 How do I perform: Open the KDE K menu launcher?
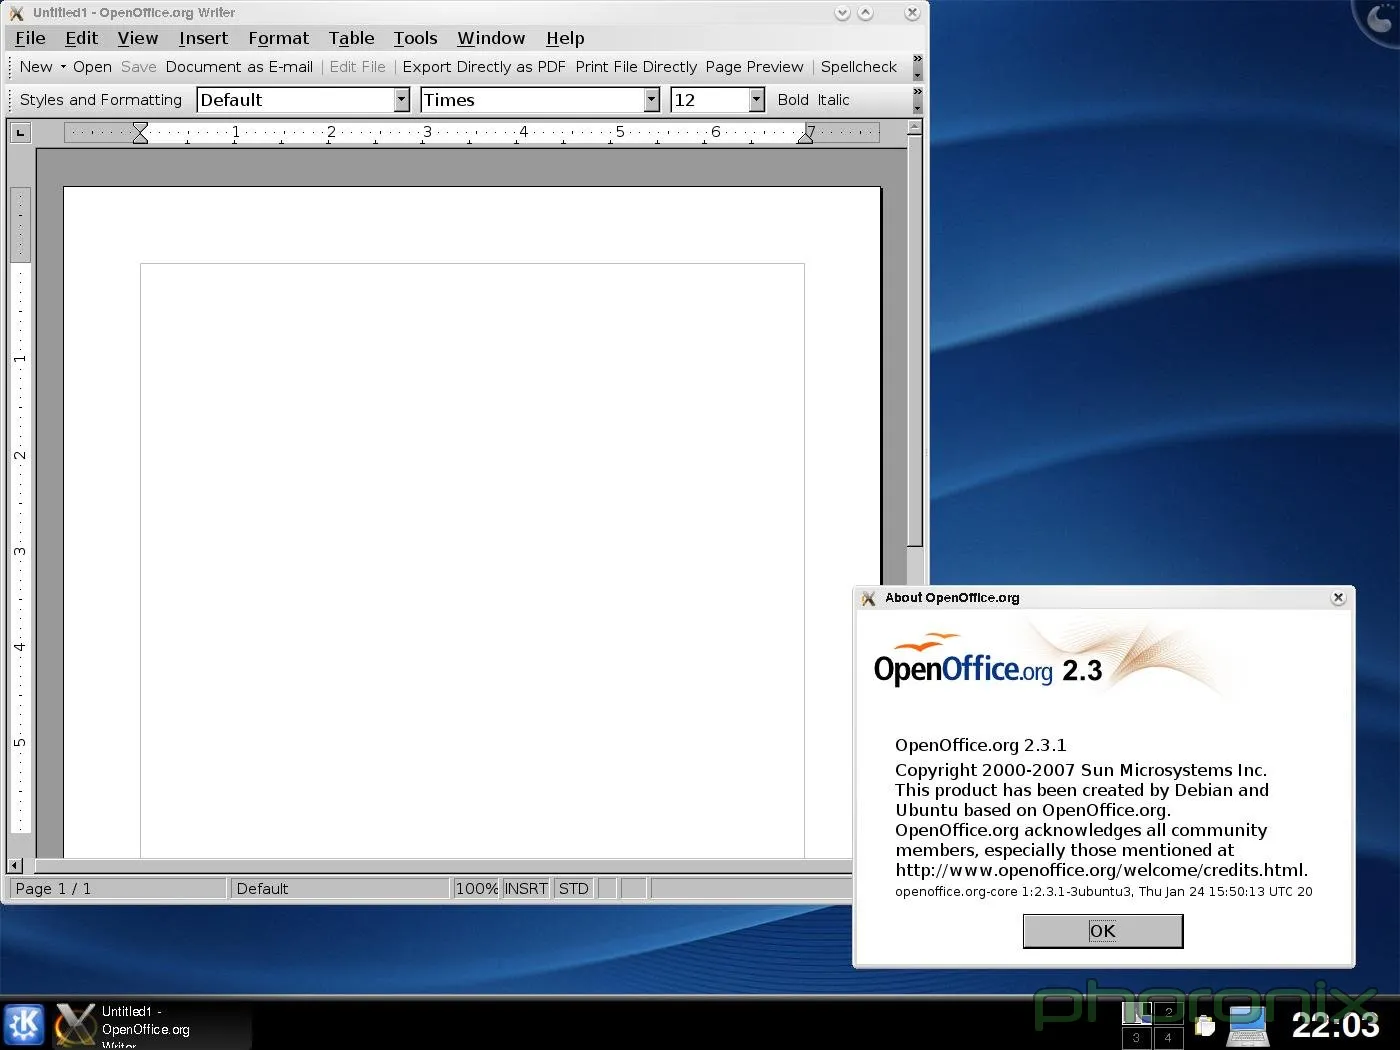pyautogui.click(x=24, y=1024)
